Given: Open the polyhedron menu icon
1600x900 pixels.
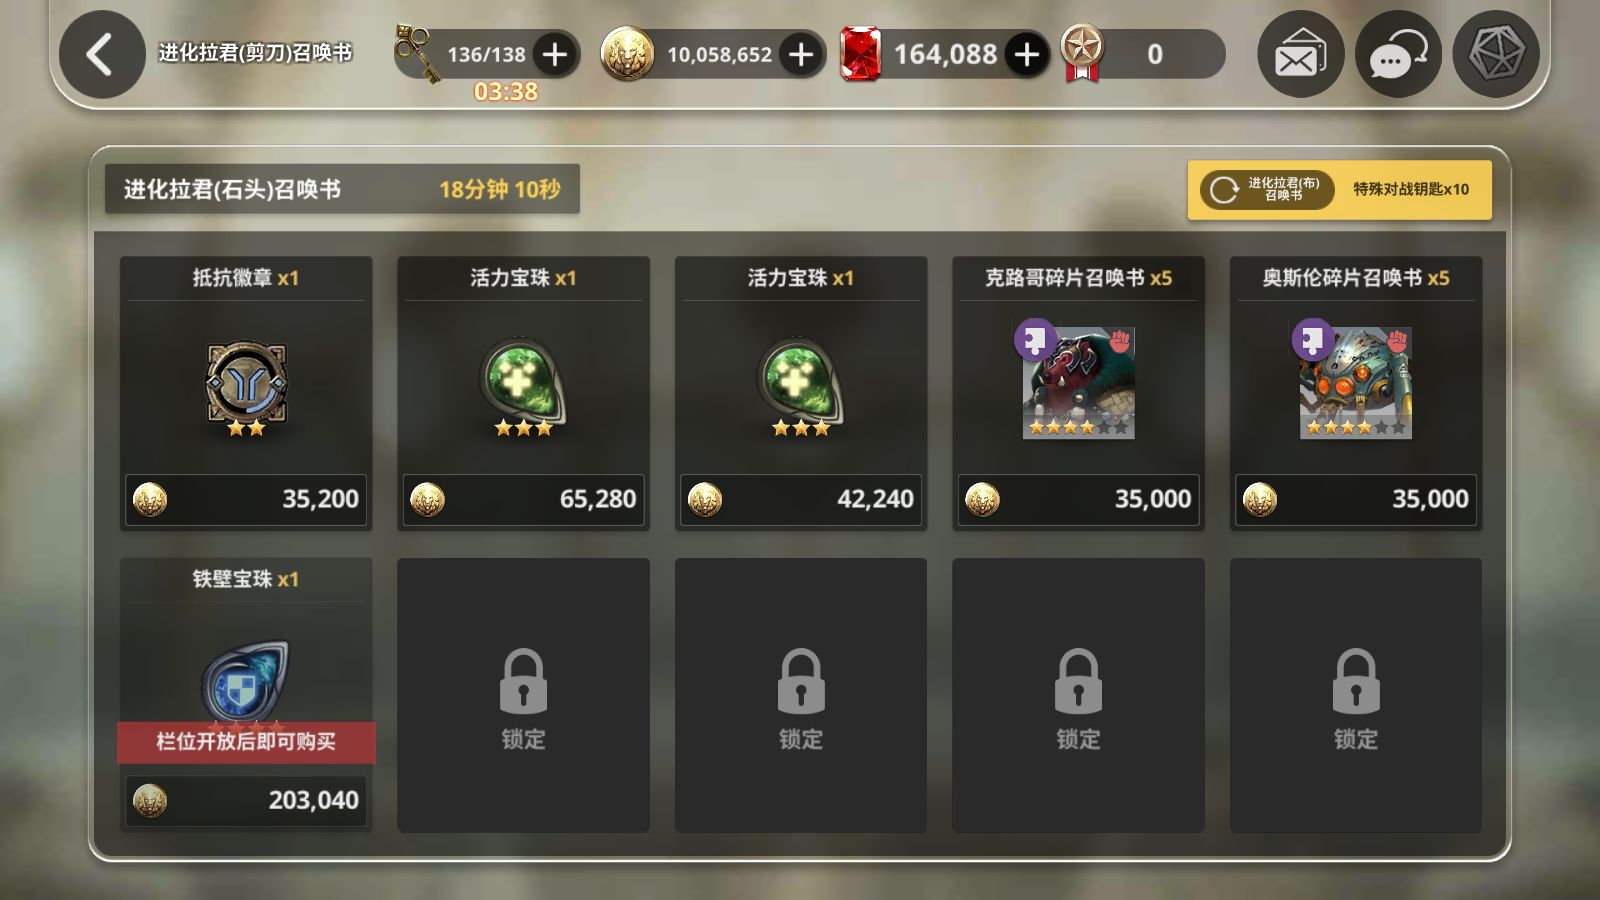Looking at the screenshot, I should pos(1496,54).
